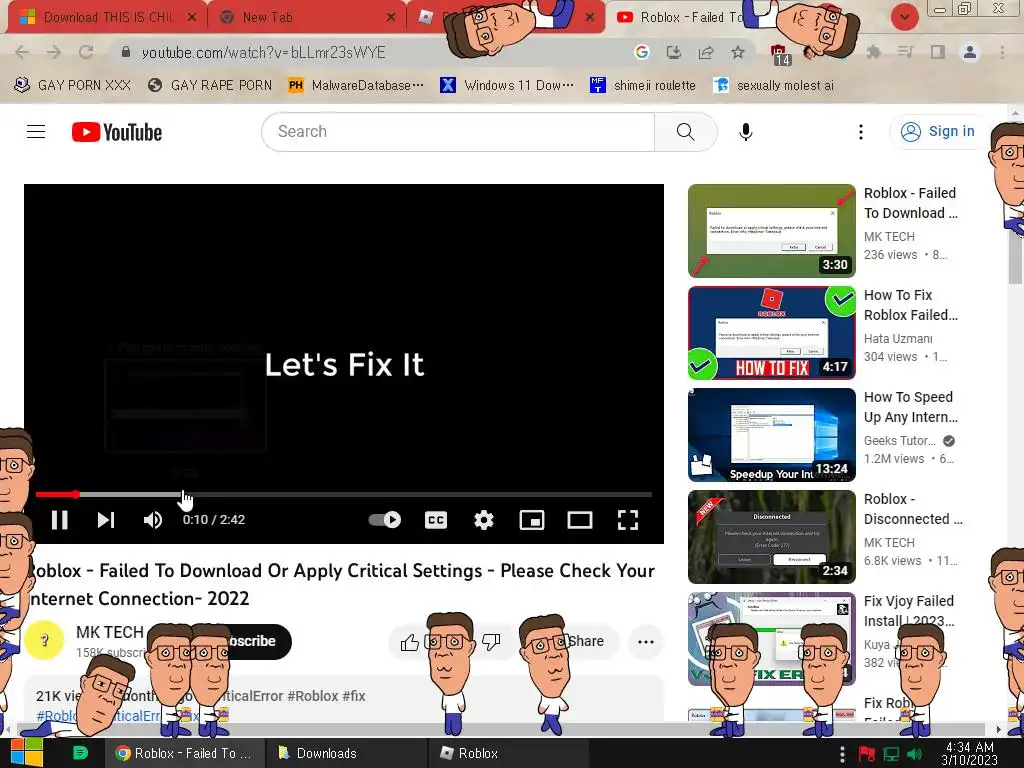Viewport: 1024px width, 768px height.
Task: Enter full screen mode
Action: point(628,520)
